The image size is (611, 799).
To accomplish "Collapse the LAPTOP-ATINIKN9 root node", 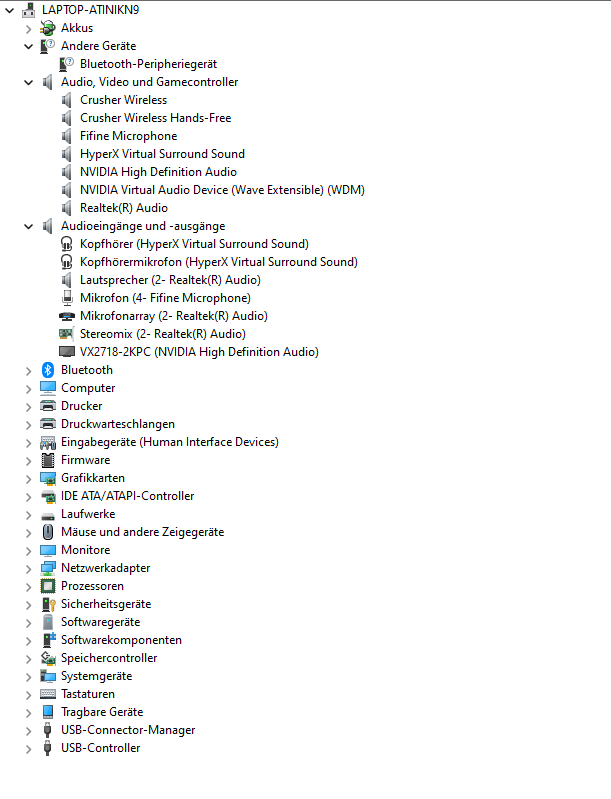I will 10,10.
